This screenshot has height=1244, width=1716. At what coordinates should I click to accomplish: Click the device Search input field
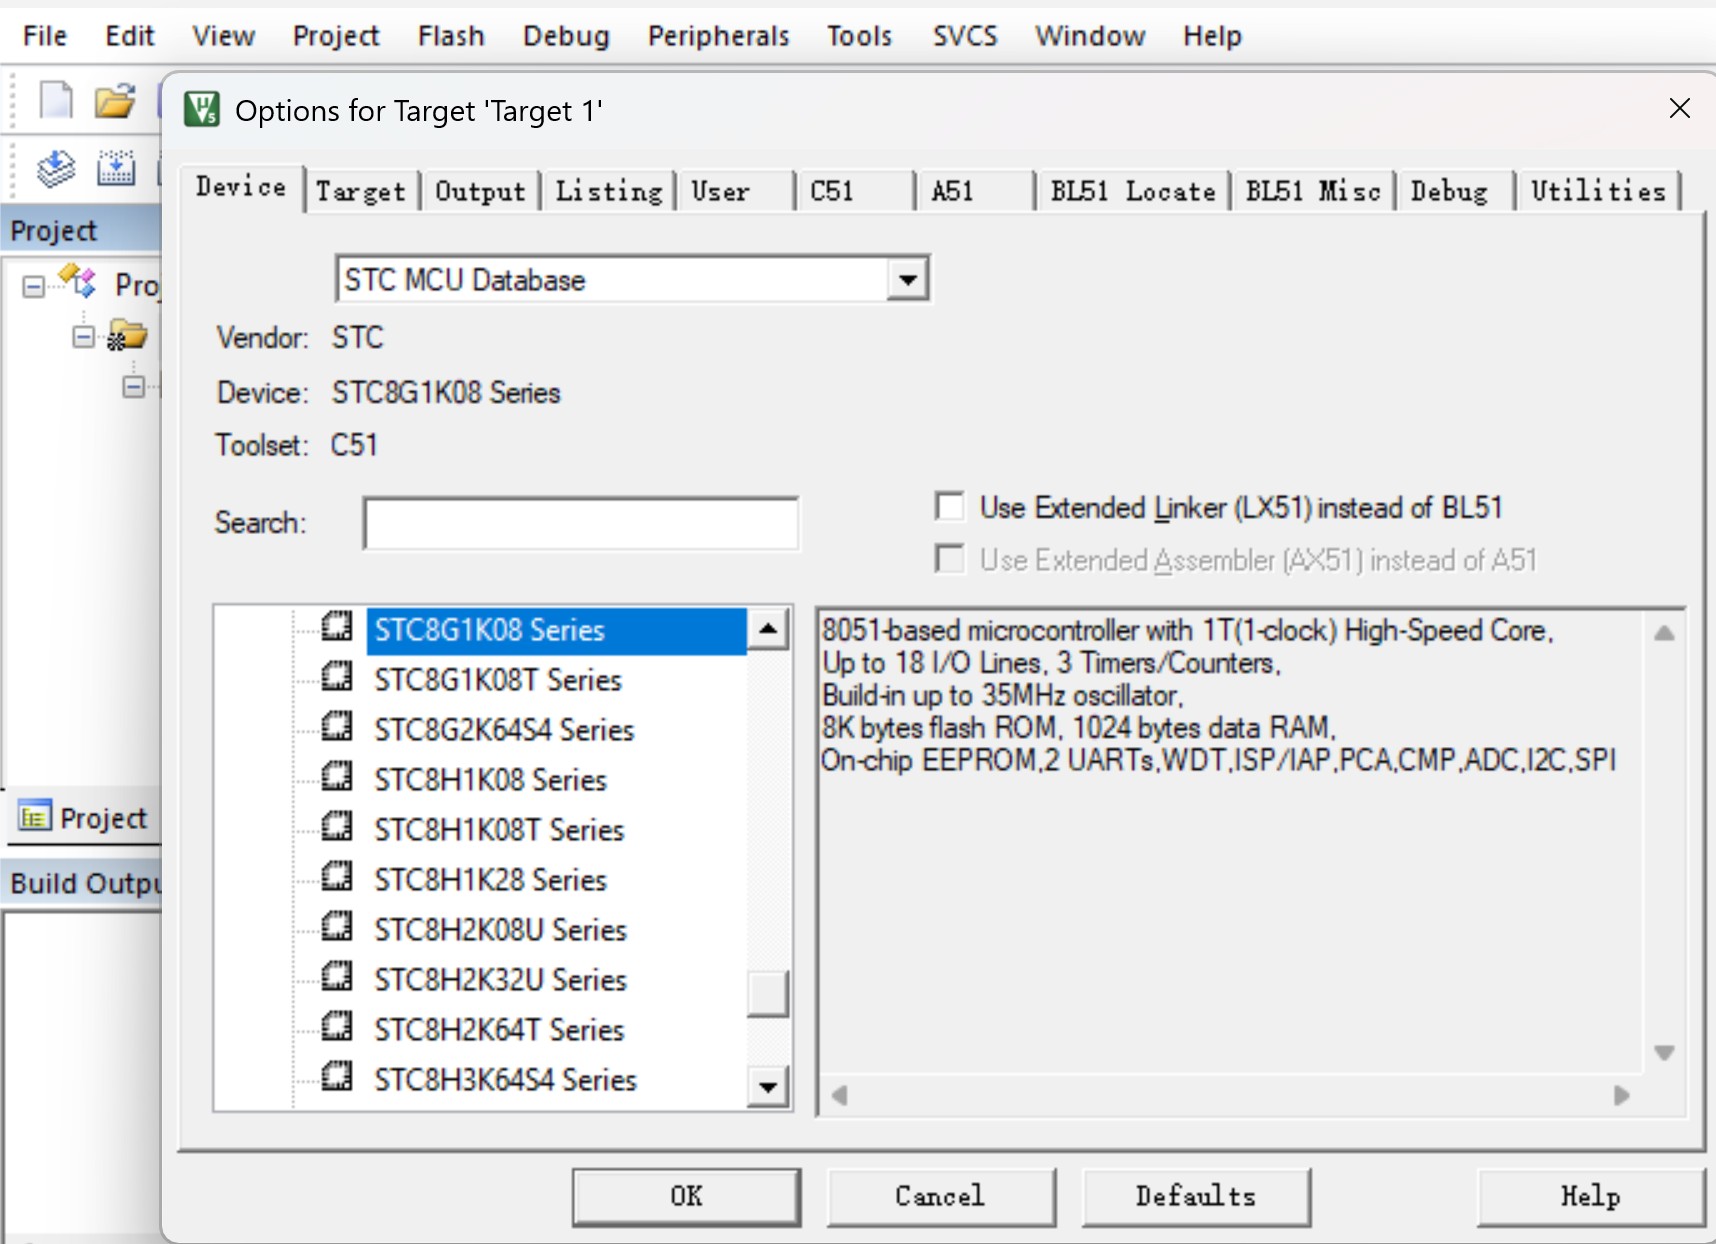[x=581, y=523]
